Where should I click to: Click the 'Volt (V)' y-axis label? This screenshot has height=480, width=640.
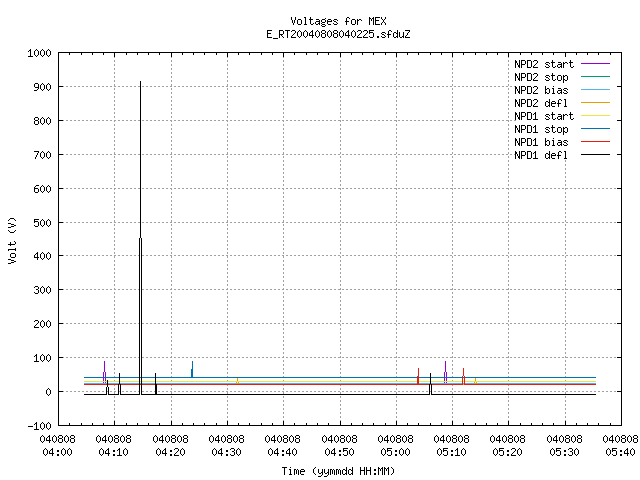point(12,240)
